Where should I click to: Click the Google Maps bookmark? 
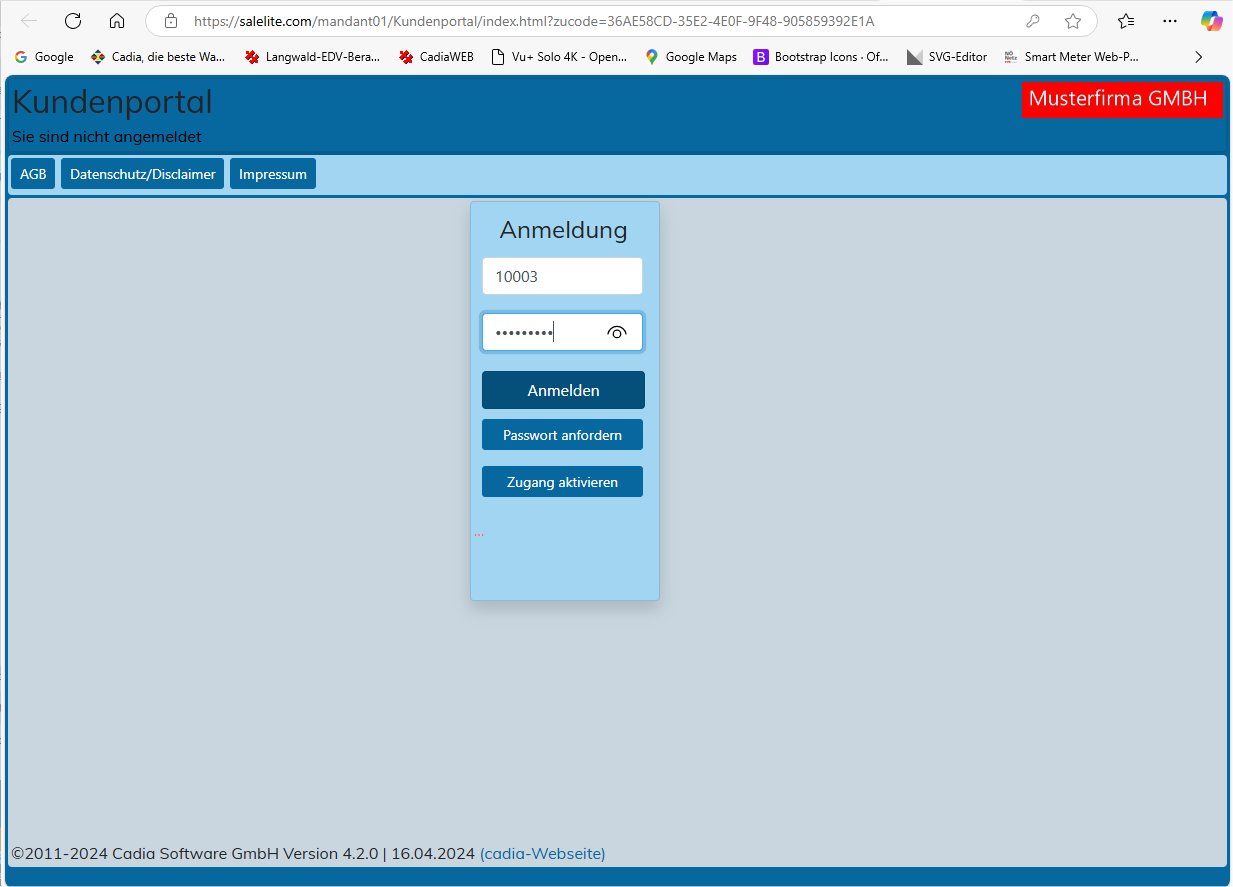coord(691,57)
